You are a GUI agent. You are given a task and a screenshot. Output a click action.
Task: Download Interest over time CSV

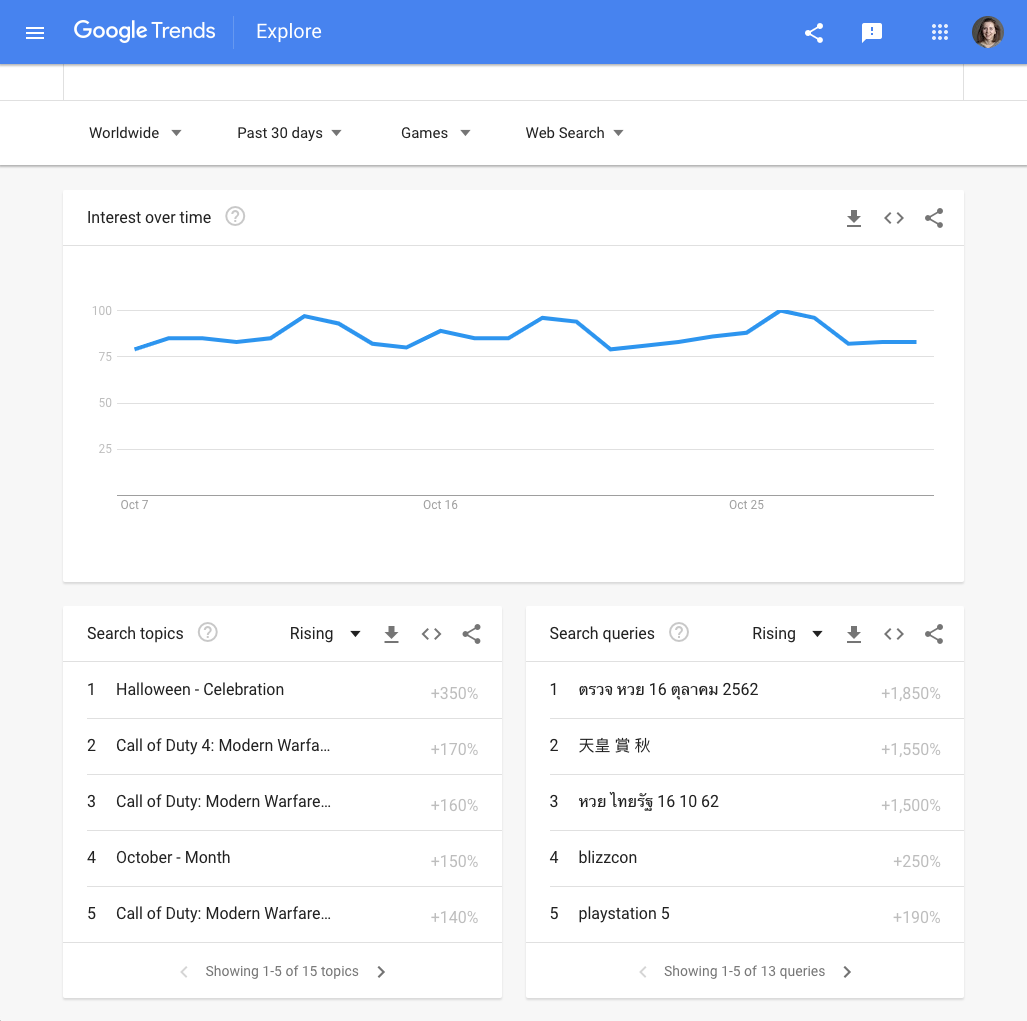[853, 218]
